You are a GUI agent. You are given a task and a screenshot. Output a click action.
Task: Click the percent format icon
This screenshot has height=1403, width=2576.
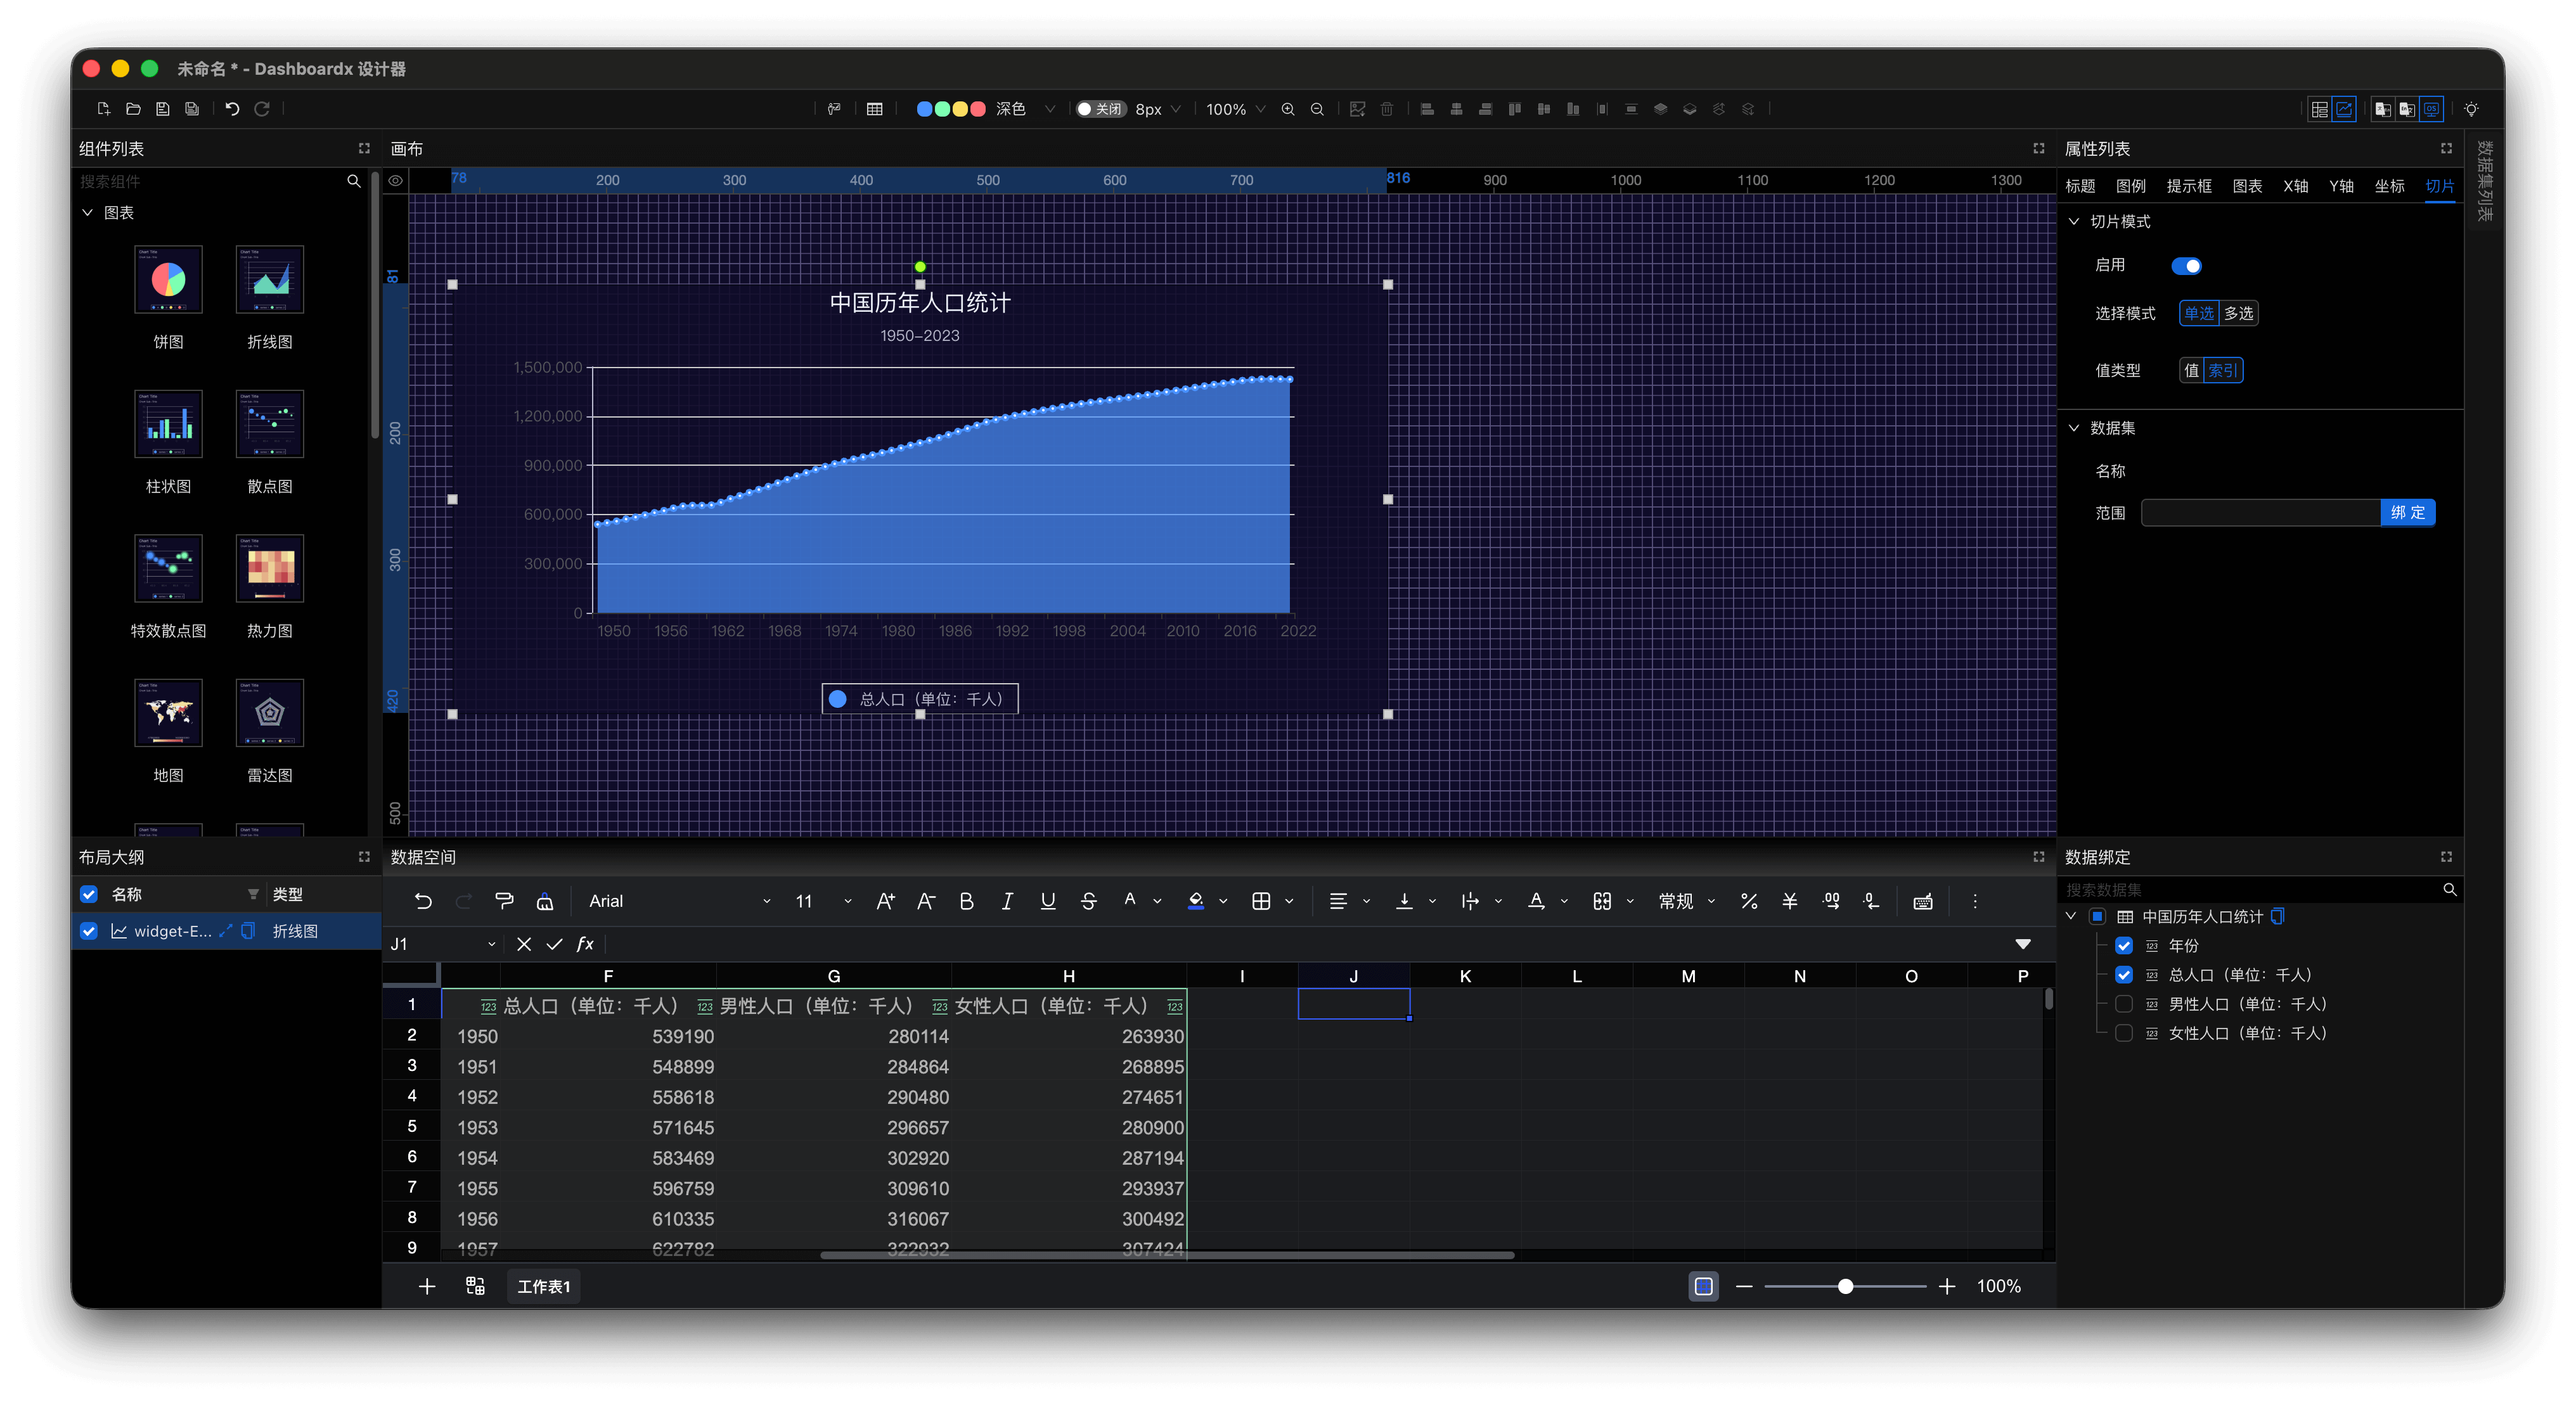pyautogui.click(x=1749, y=901)
